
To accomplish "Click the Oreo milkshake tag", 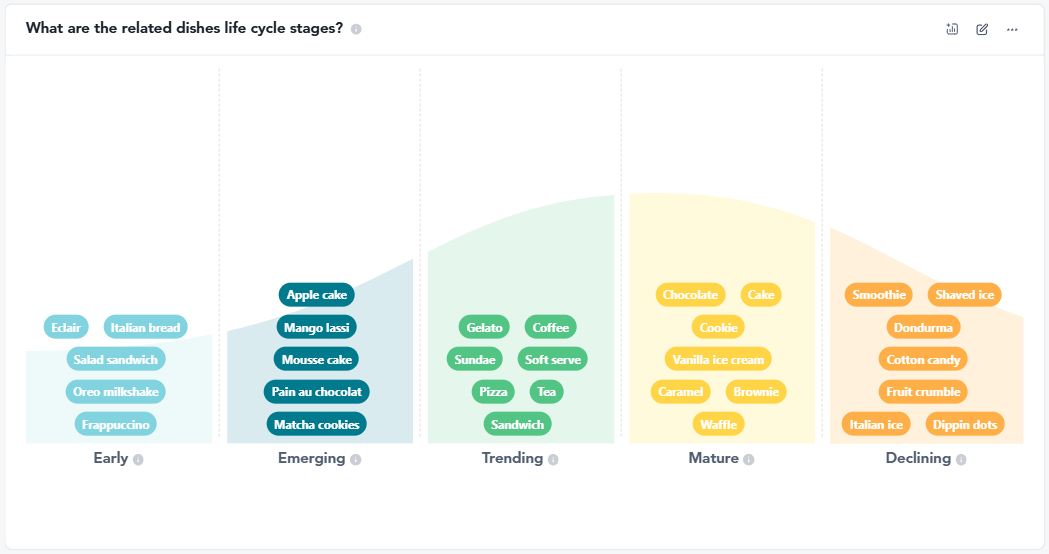I will click(116, 392).
